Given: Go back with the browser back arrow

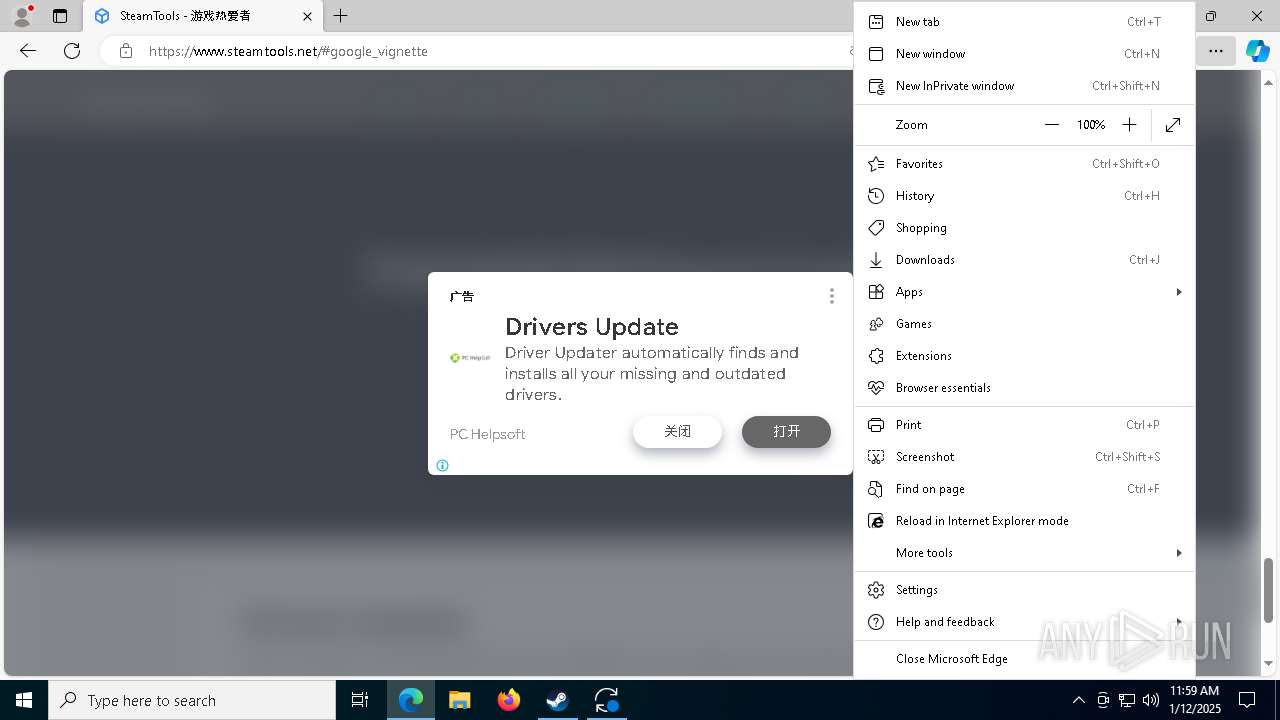Looking at the screenshot, I should tap(28, 51).
